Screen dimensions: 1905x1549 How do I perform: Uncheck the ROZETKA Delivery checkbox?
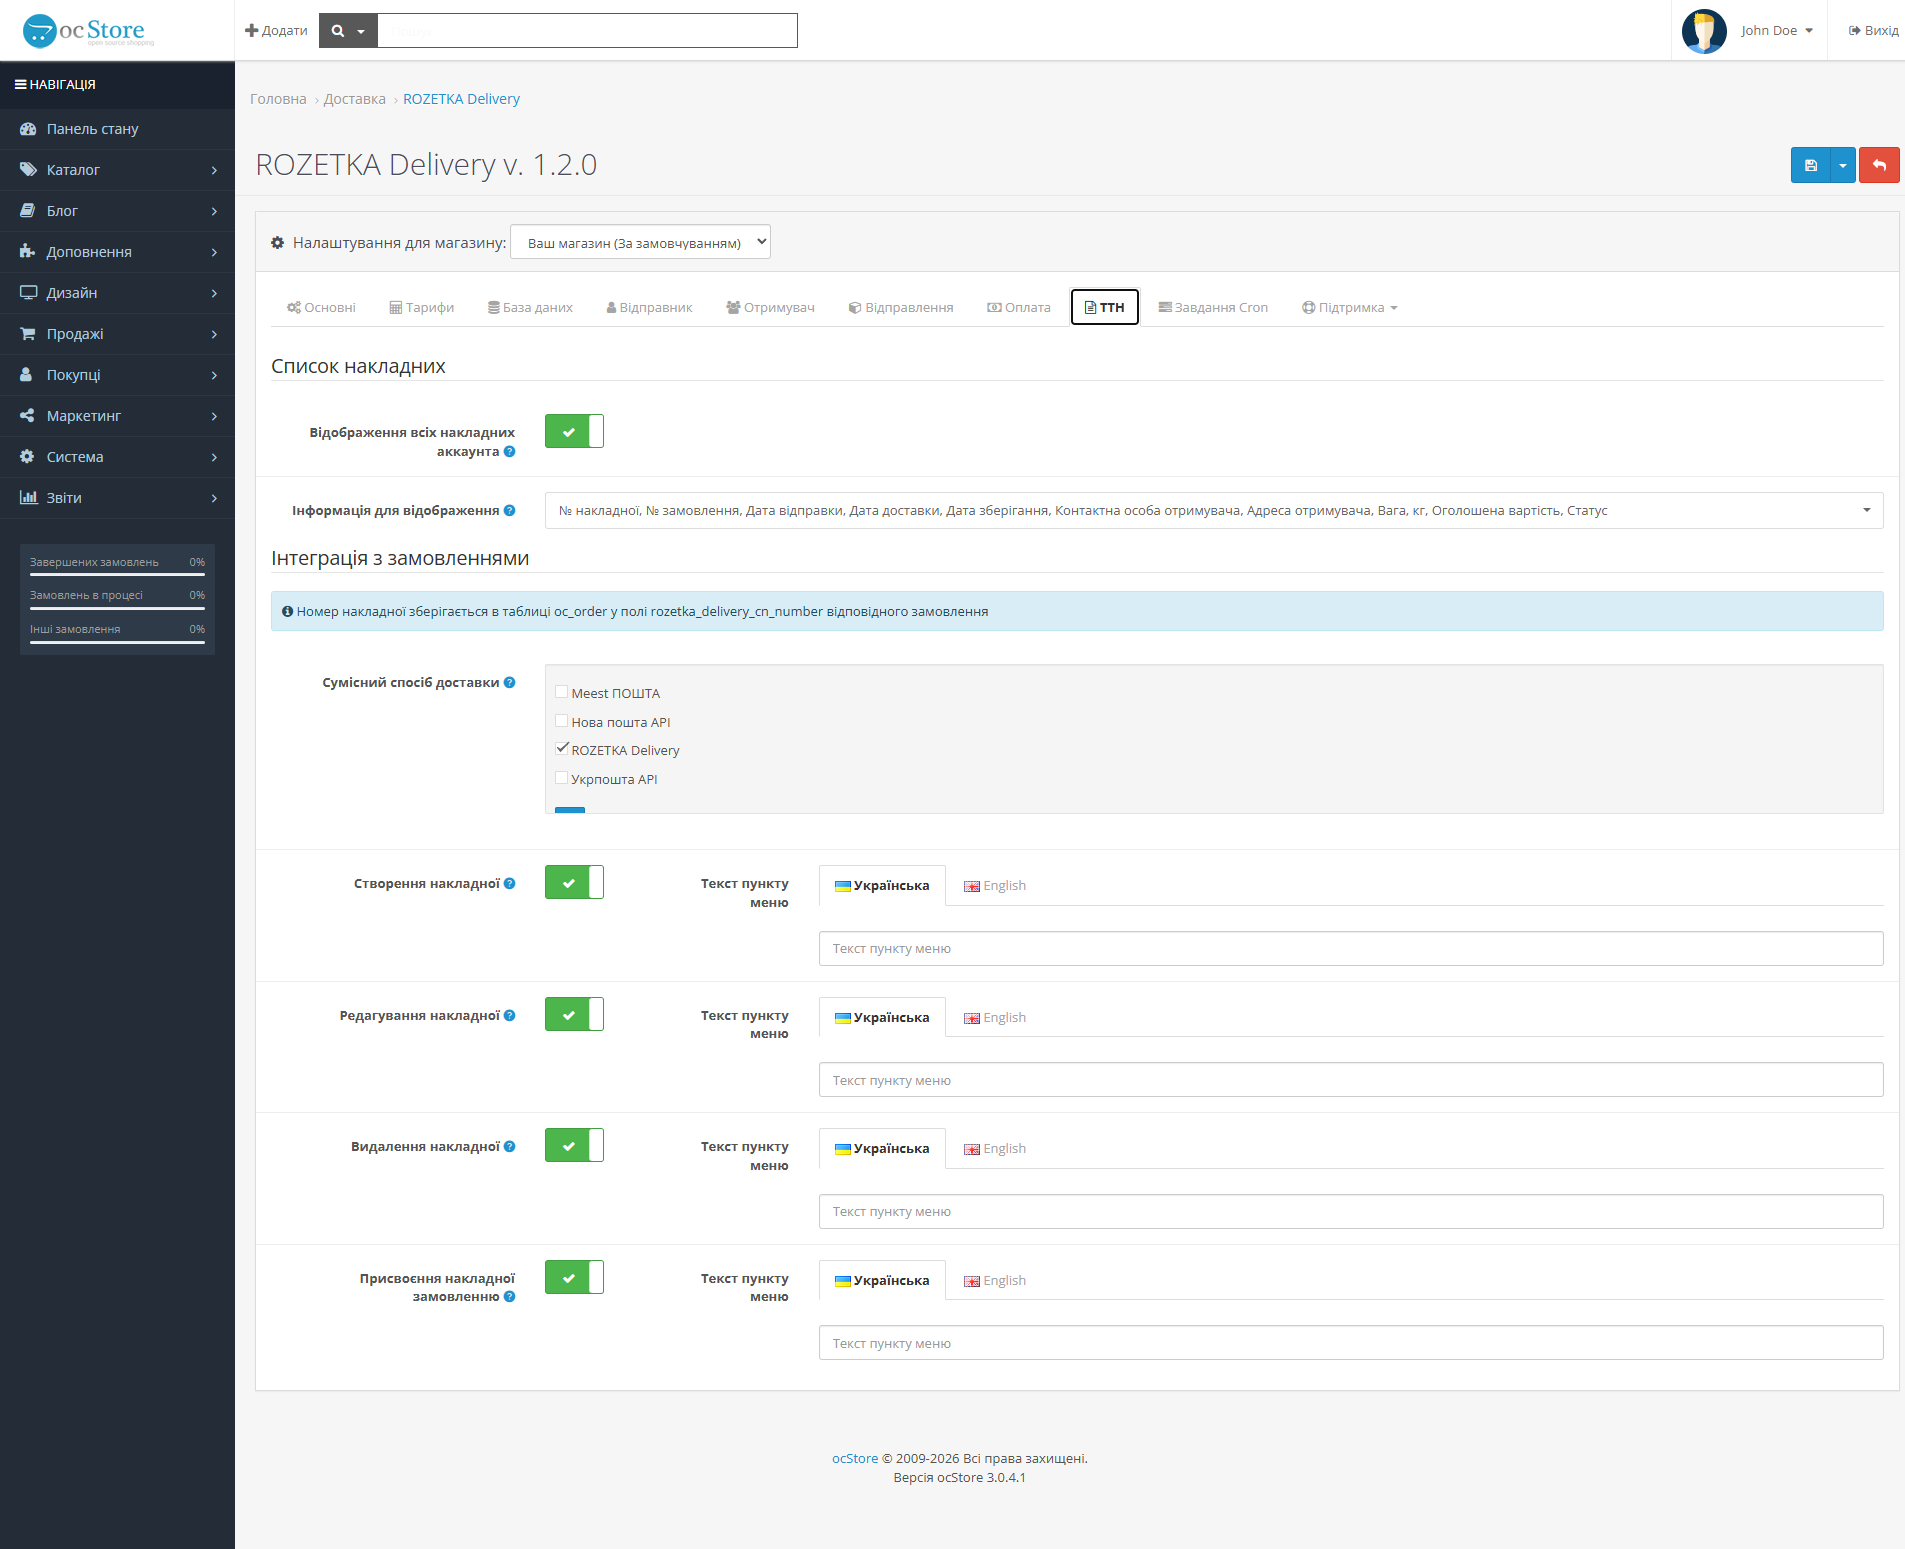[562, 749]
